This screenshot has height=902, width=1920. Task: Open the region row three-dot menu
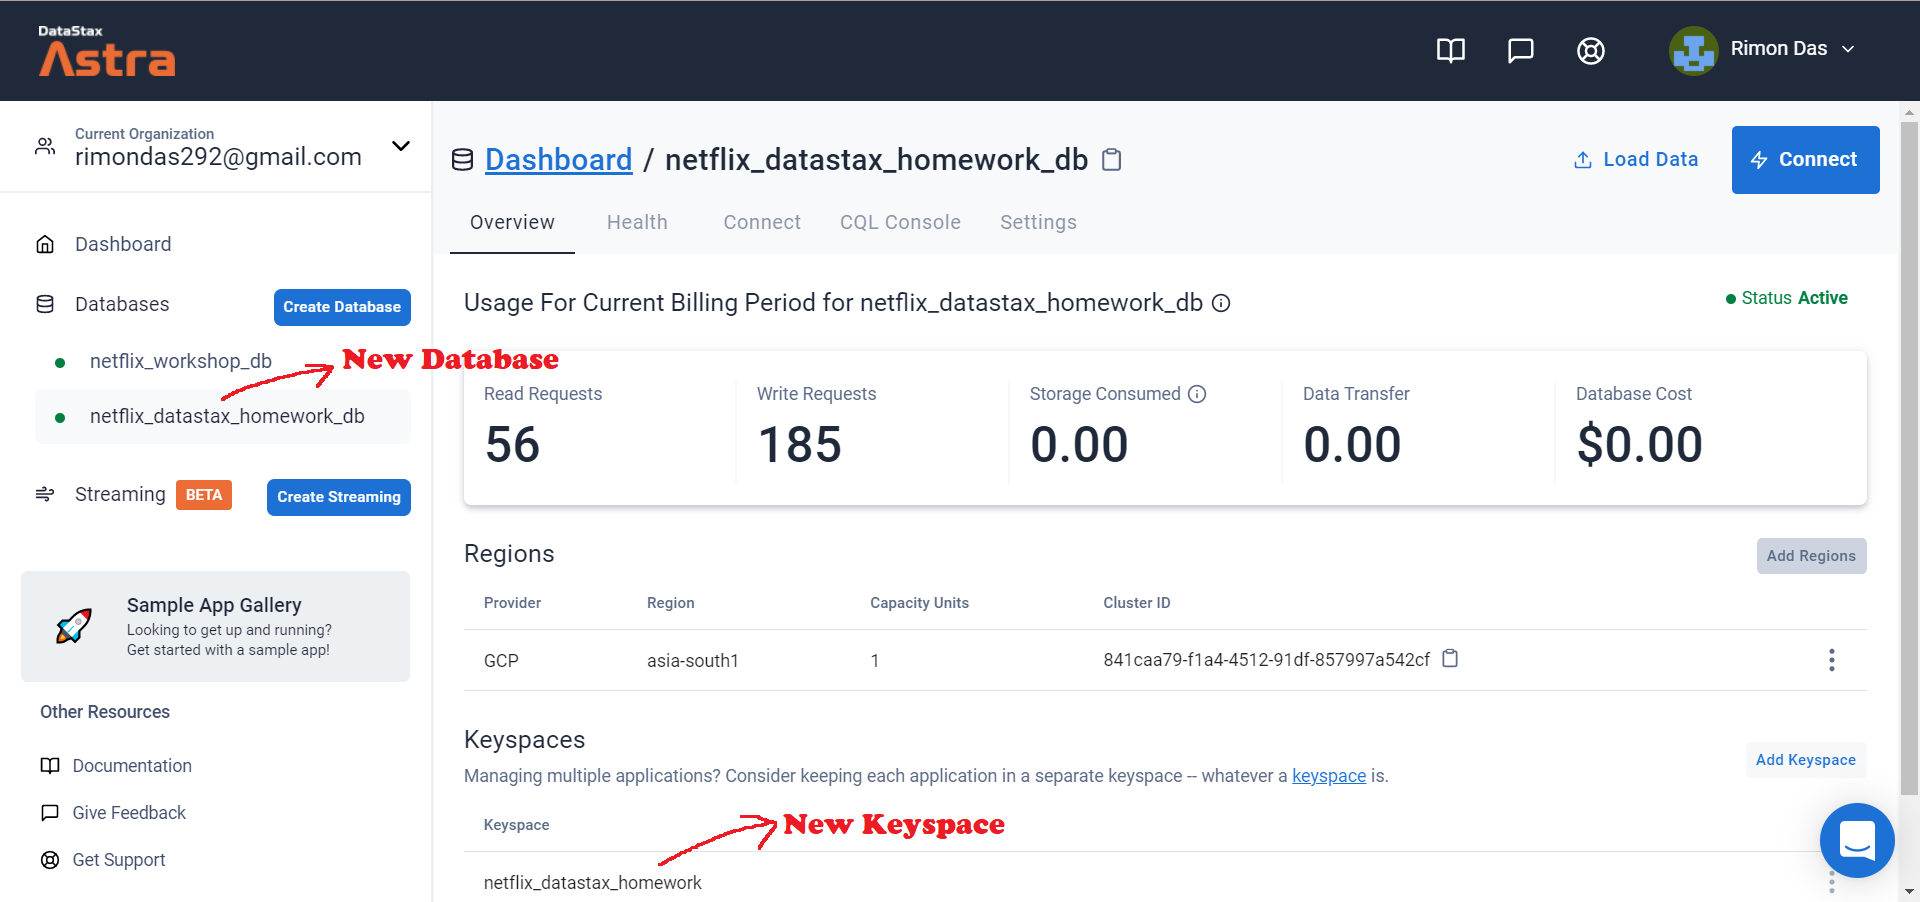(1832, 660)
